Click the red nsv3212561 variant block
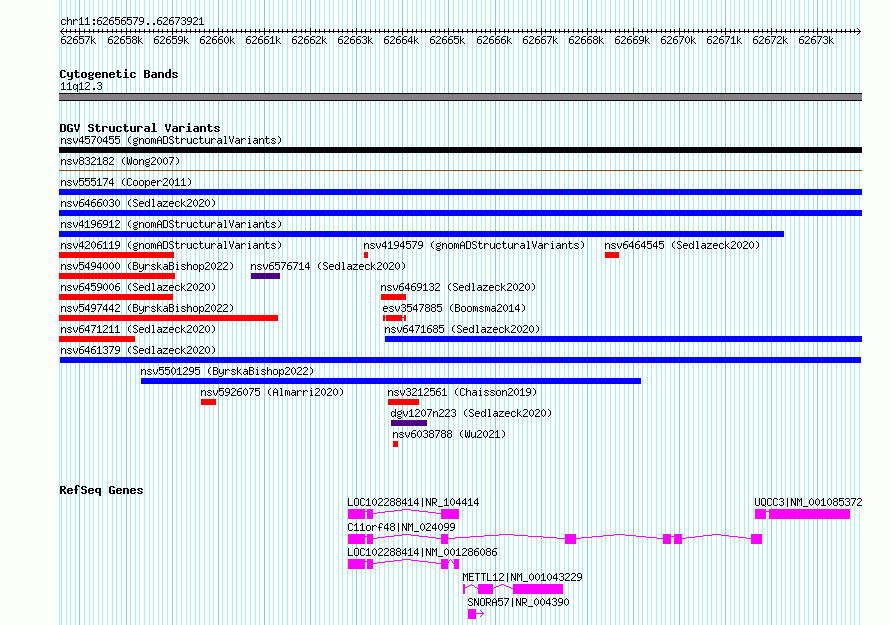The height and width of the screenshot is (625, 890). [x=404, y=402]
